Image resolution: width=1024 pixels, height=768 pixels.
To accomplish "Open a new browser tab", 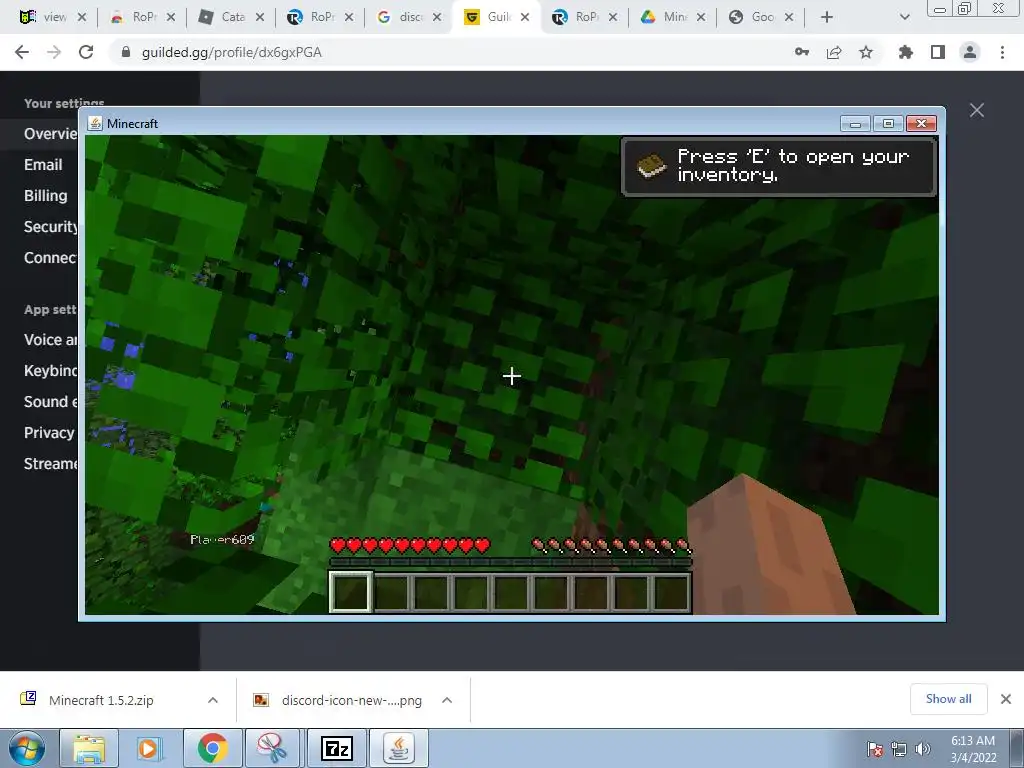I will tap(827, 17).
